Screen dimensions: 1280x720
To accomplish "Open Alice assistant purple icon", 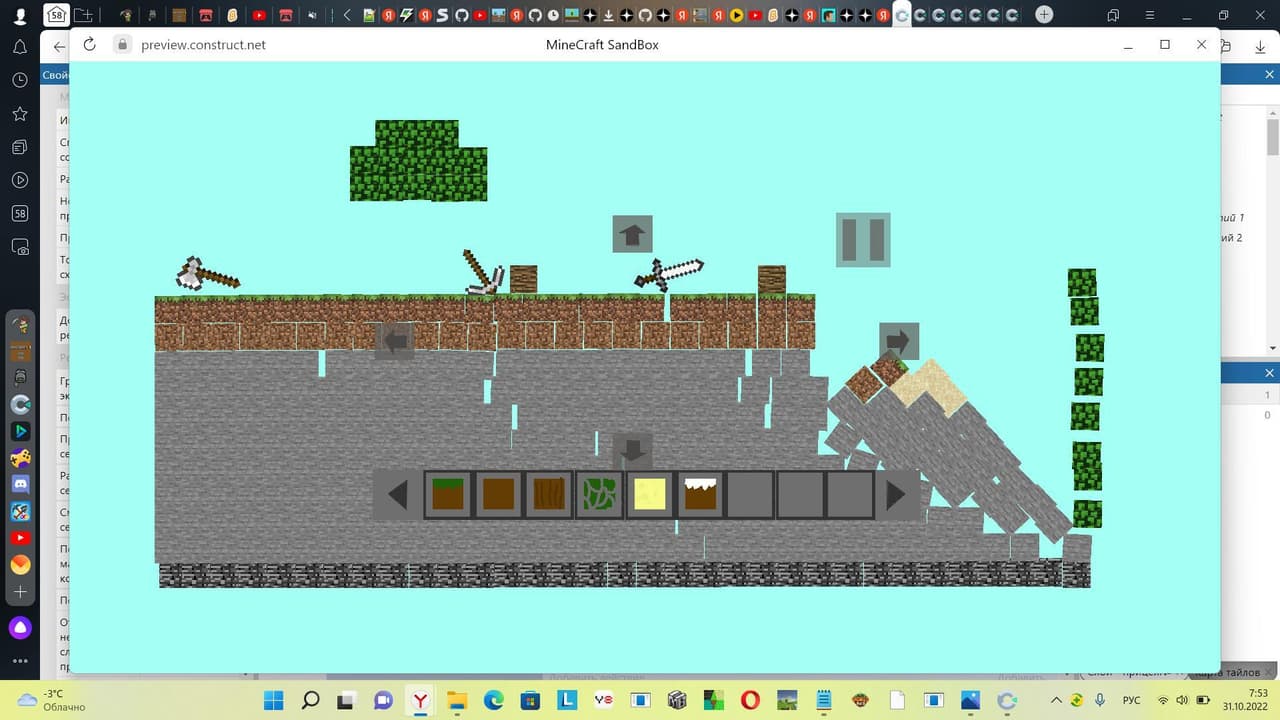I will [20, 628].
